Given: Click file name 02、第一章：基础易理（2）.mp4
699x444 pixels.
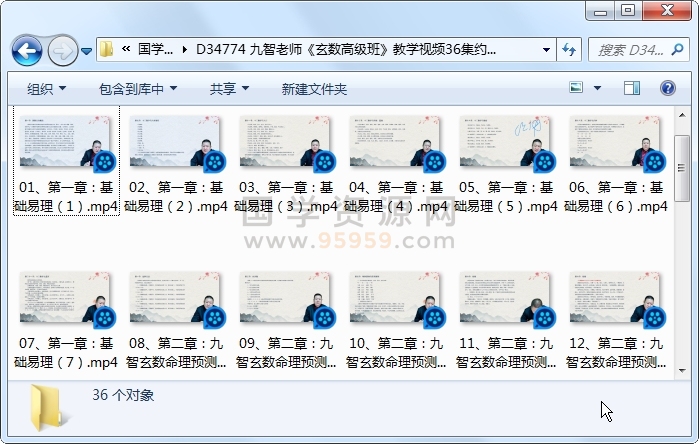Looking at the screenshot, I should point(176,197).
